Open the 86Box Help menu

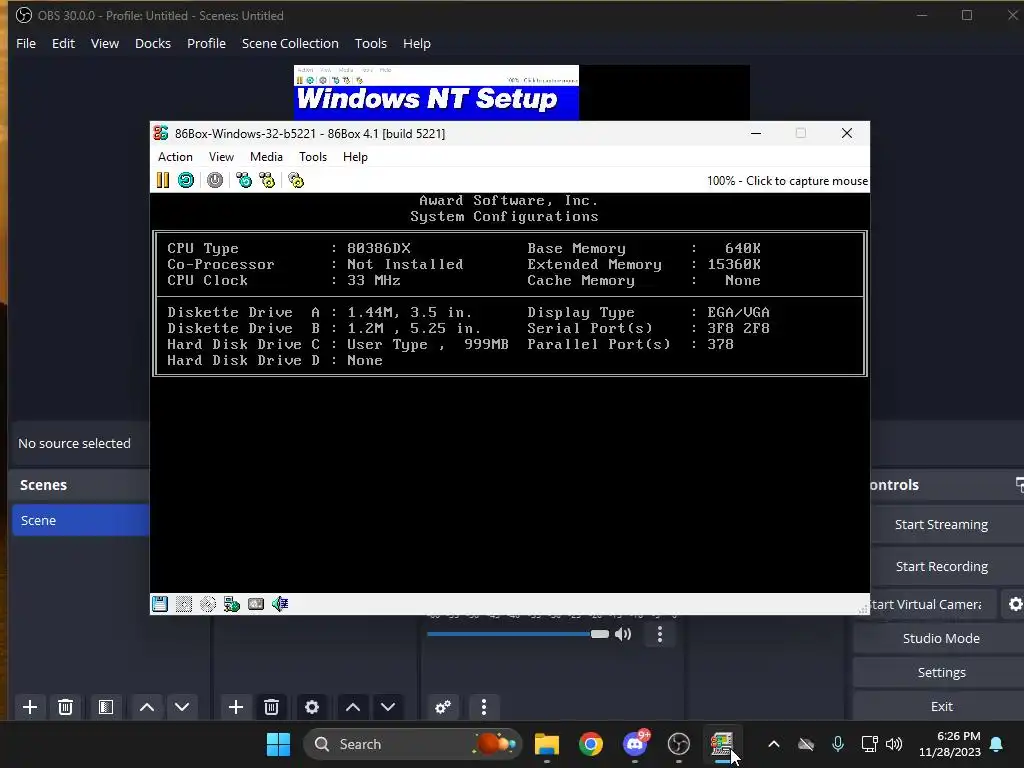(355, 157)
